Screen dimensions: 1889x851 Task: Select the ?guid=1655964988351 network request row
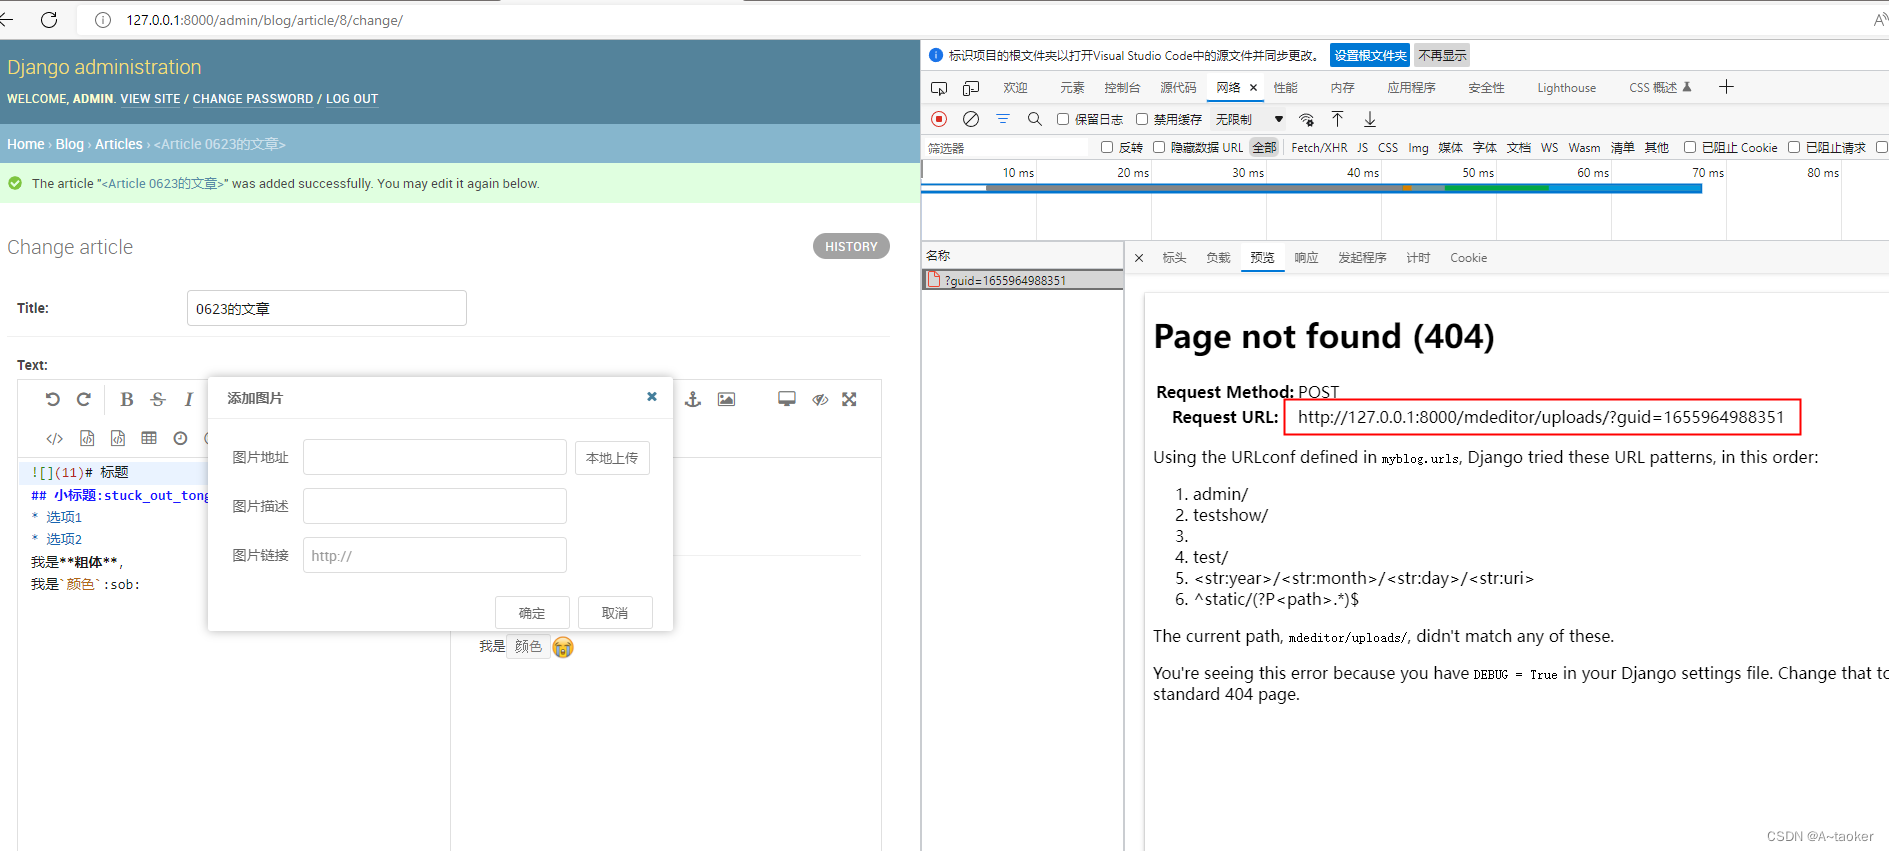pyautogui.click(x=1022, y=280)
